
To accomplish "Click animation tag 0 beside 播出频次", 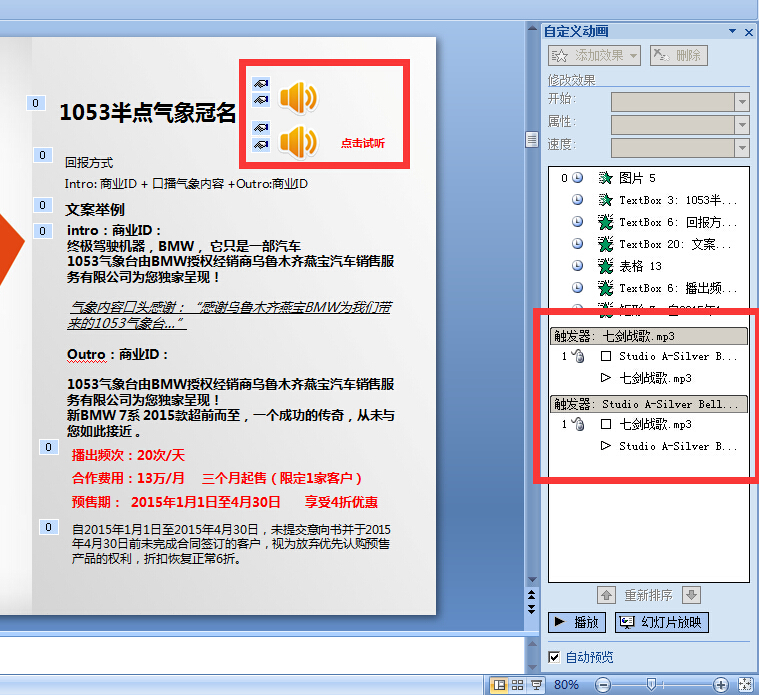I will 48,447.
